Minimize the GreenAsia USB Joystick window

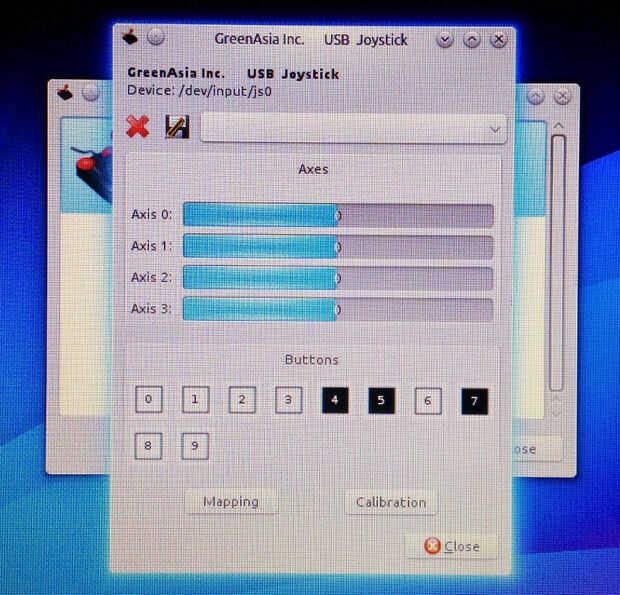point(445,40)
